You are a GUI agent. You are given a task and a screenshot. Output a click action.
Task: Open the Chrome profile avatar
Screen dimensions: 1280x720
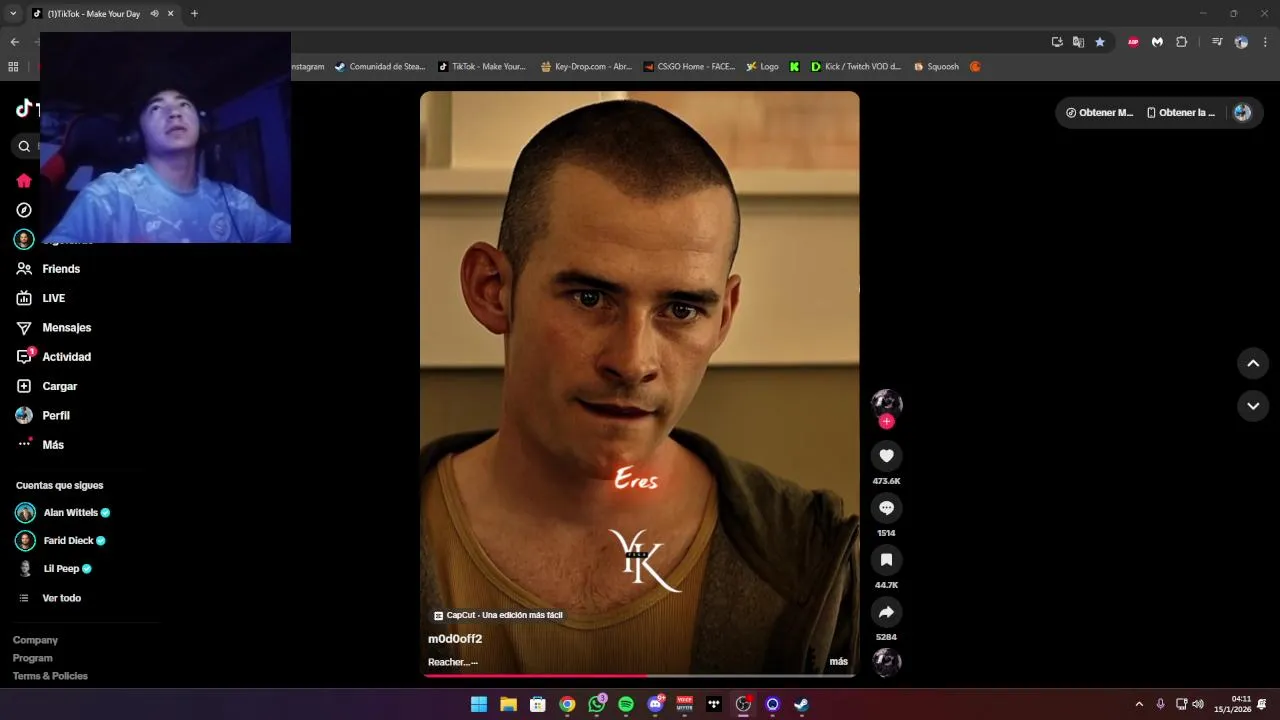click(1241, 42)
